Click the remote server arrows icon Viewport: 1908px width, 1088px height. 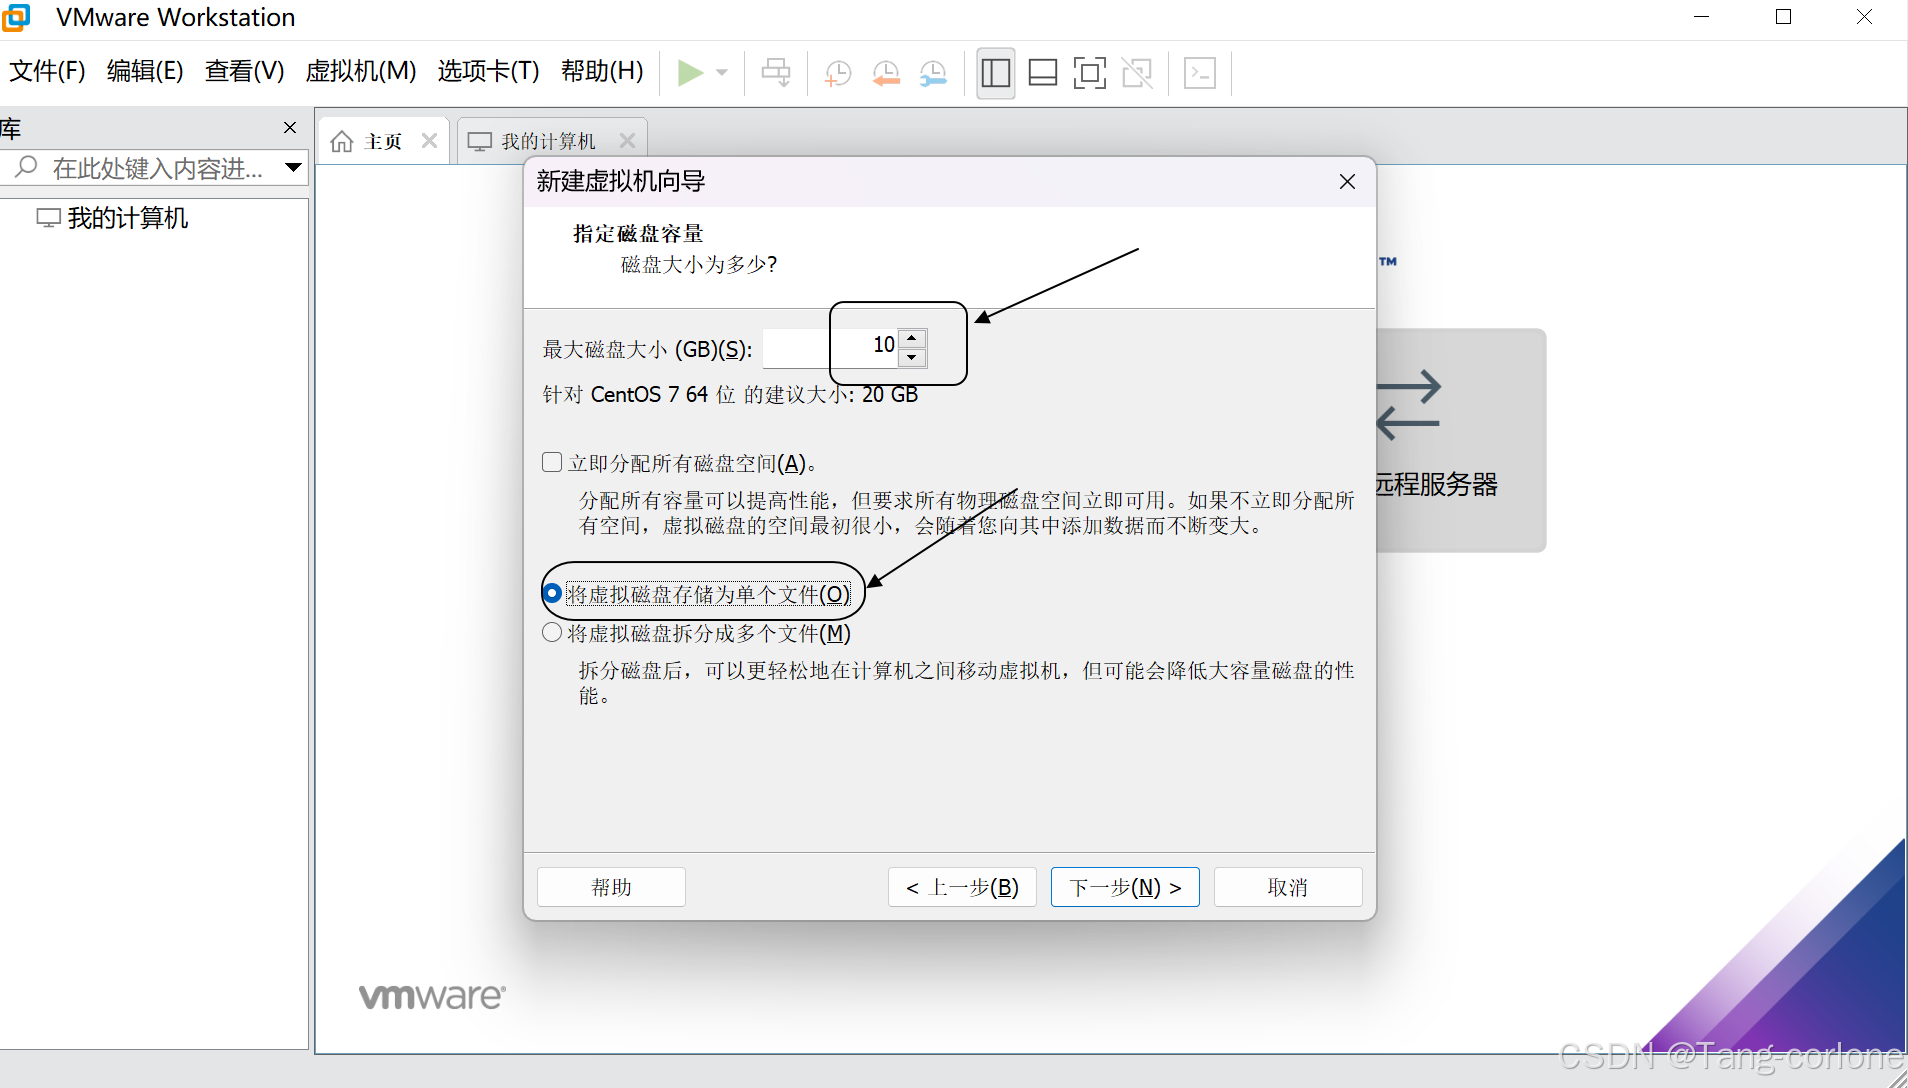pyautogui.click(x=1409, y=406)
